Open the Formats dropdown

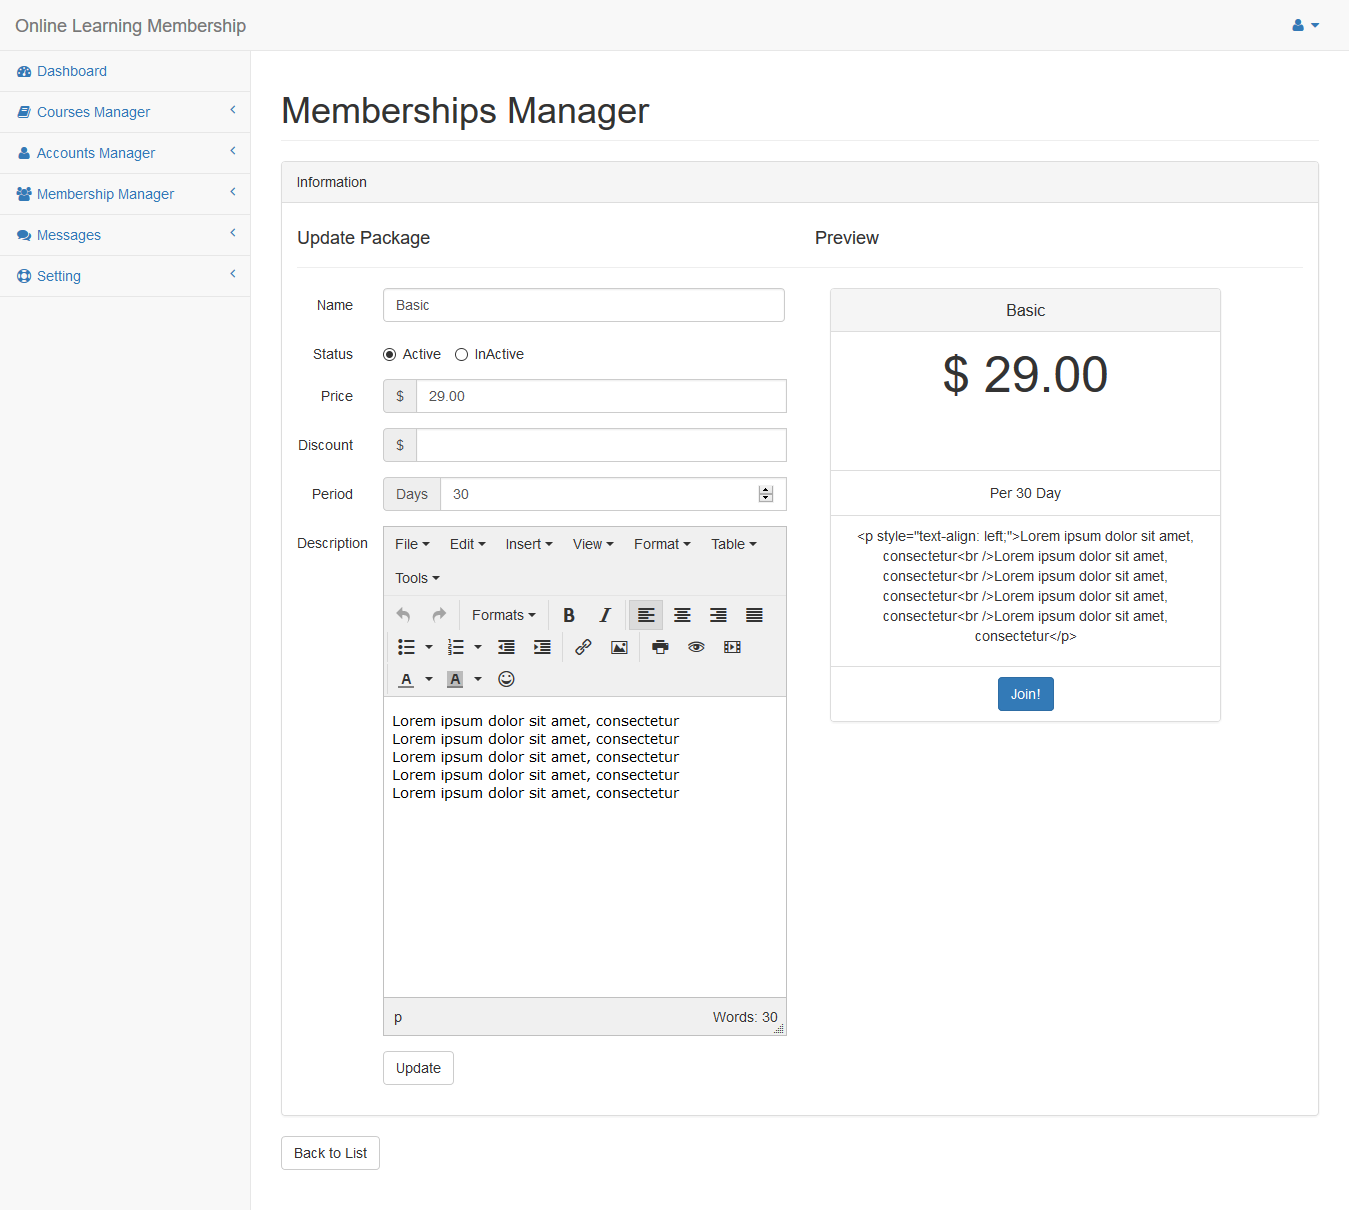[x=503, y=615]
